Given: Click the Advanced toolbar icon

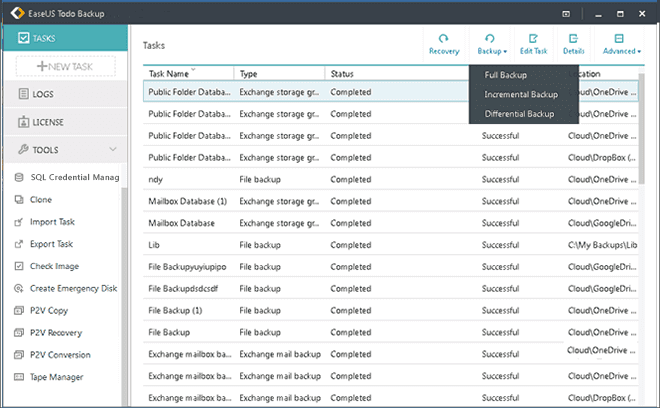Looking at the screenshot, I should (619, 39).
